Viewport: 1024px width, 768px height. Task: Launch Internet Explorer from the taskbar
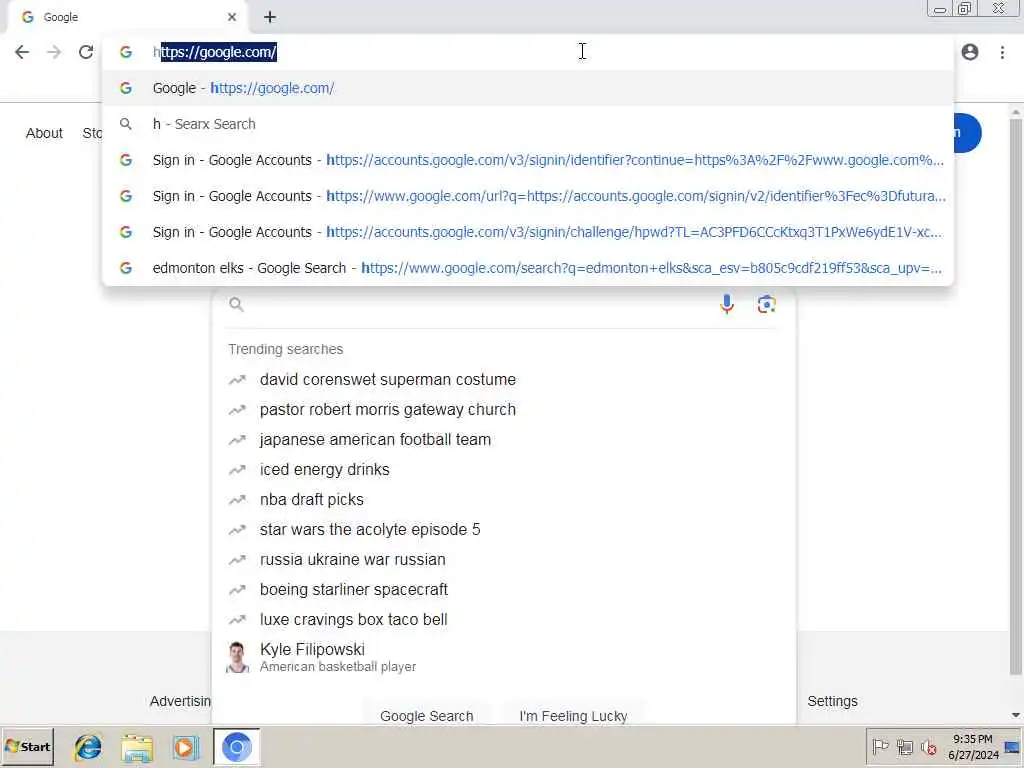88,746
